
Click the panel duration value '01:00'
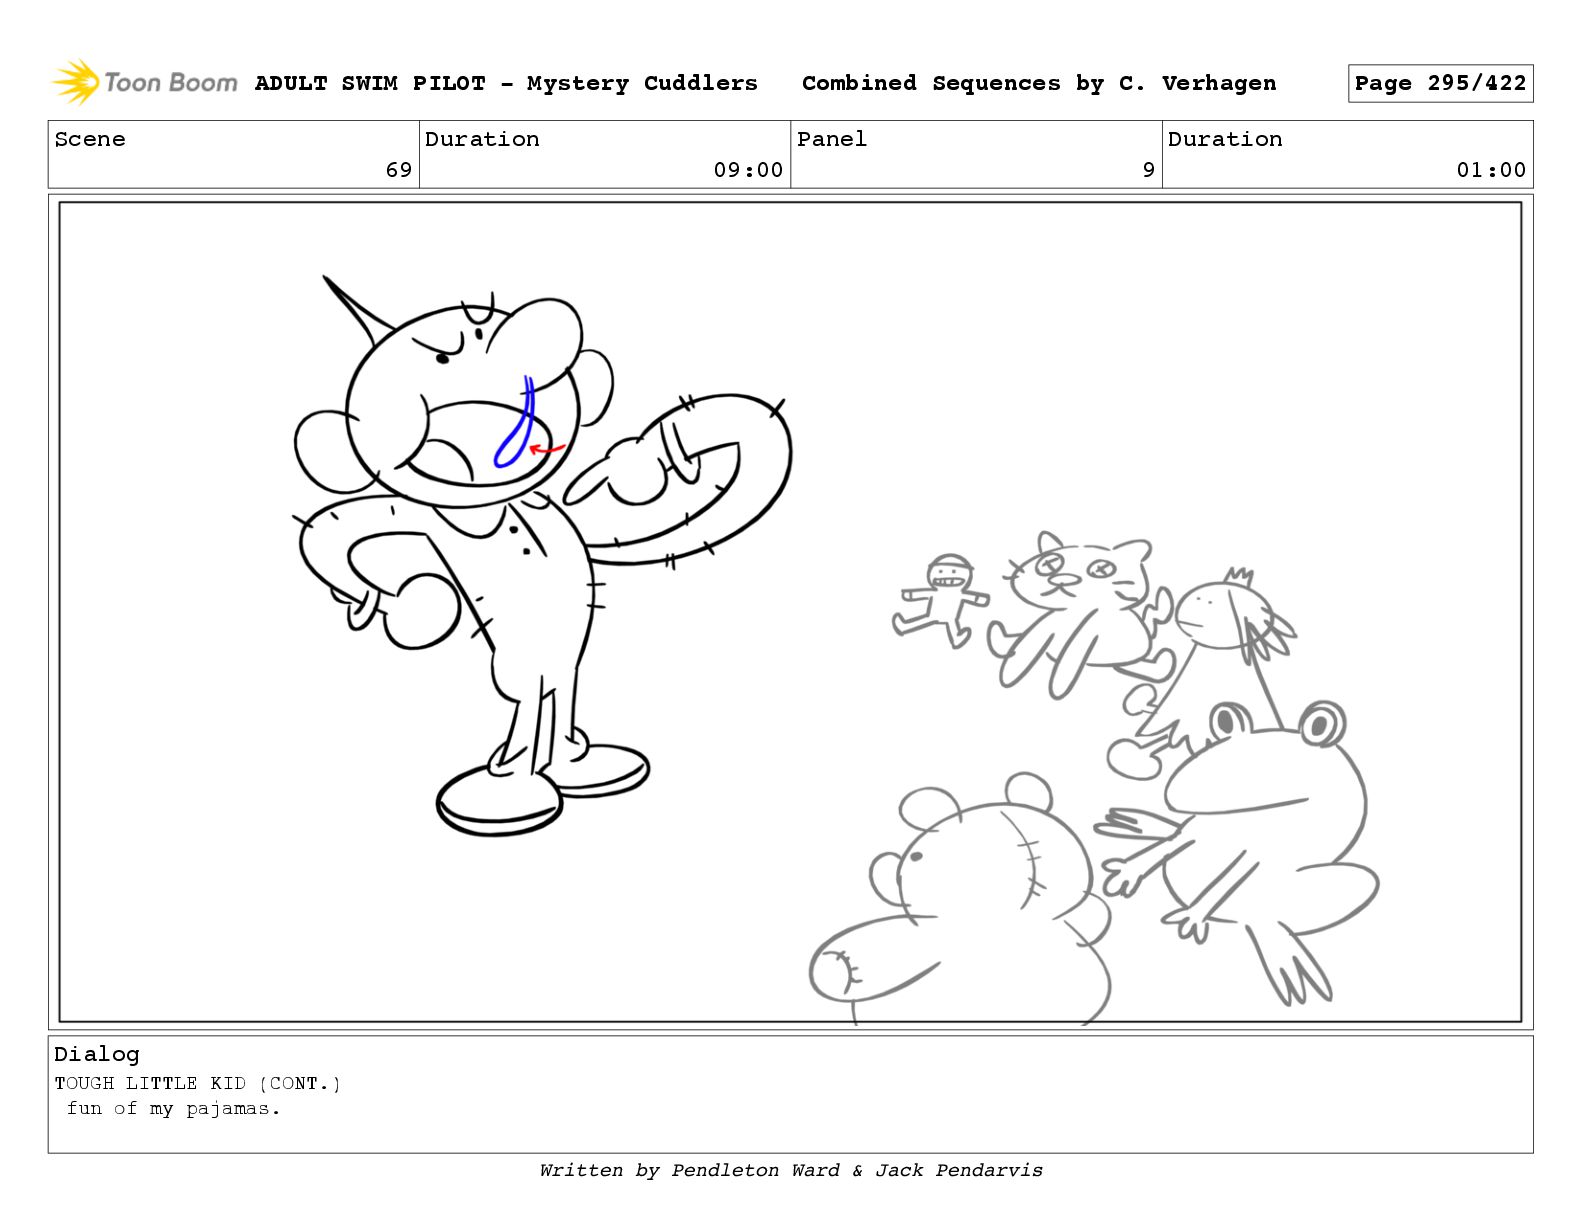tap(1491, 170)
